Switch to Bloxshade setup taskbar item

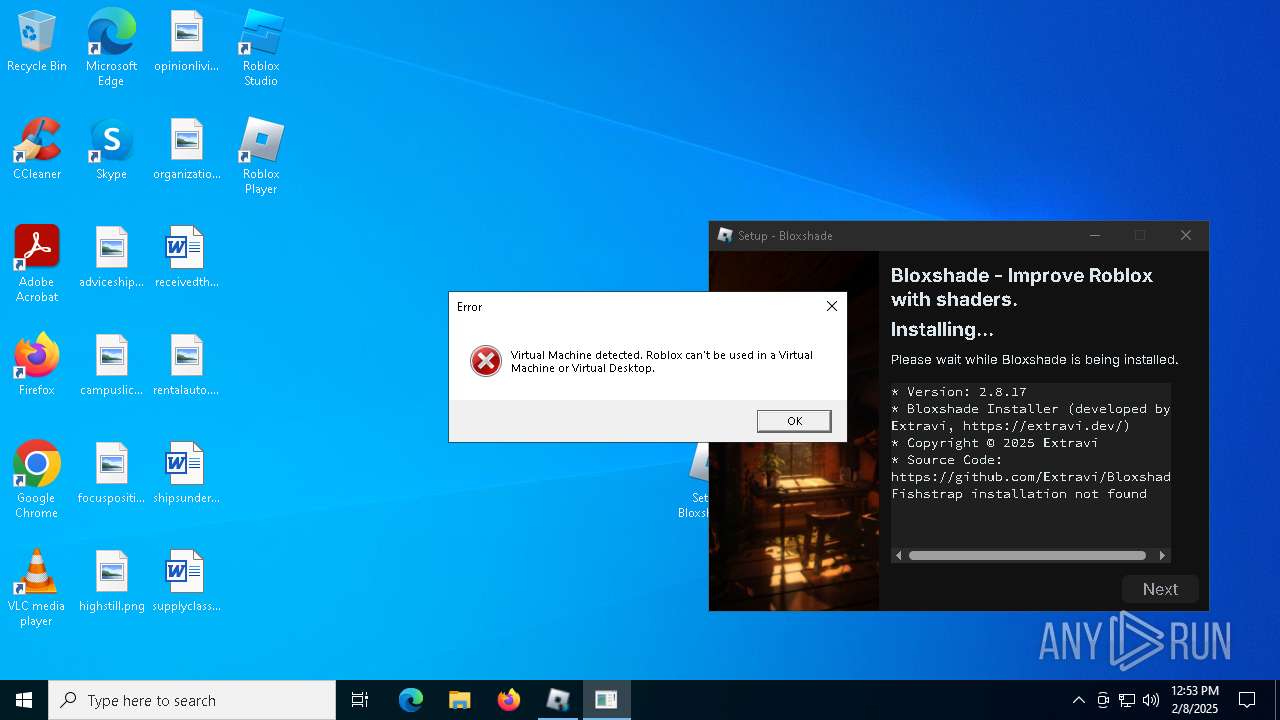click(606, 700)
